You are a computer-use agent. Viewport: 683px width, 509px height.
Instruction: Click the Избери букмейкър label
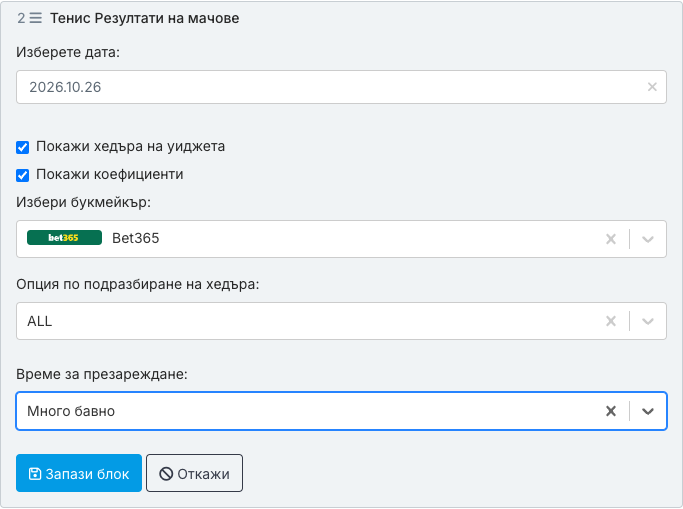tap(83, 202)
